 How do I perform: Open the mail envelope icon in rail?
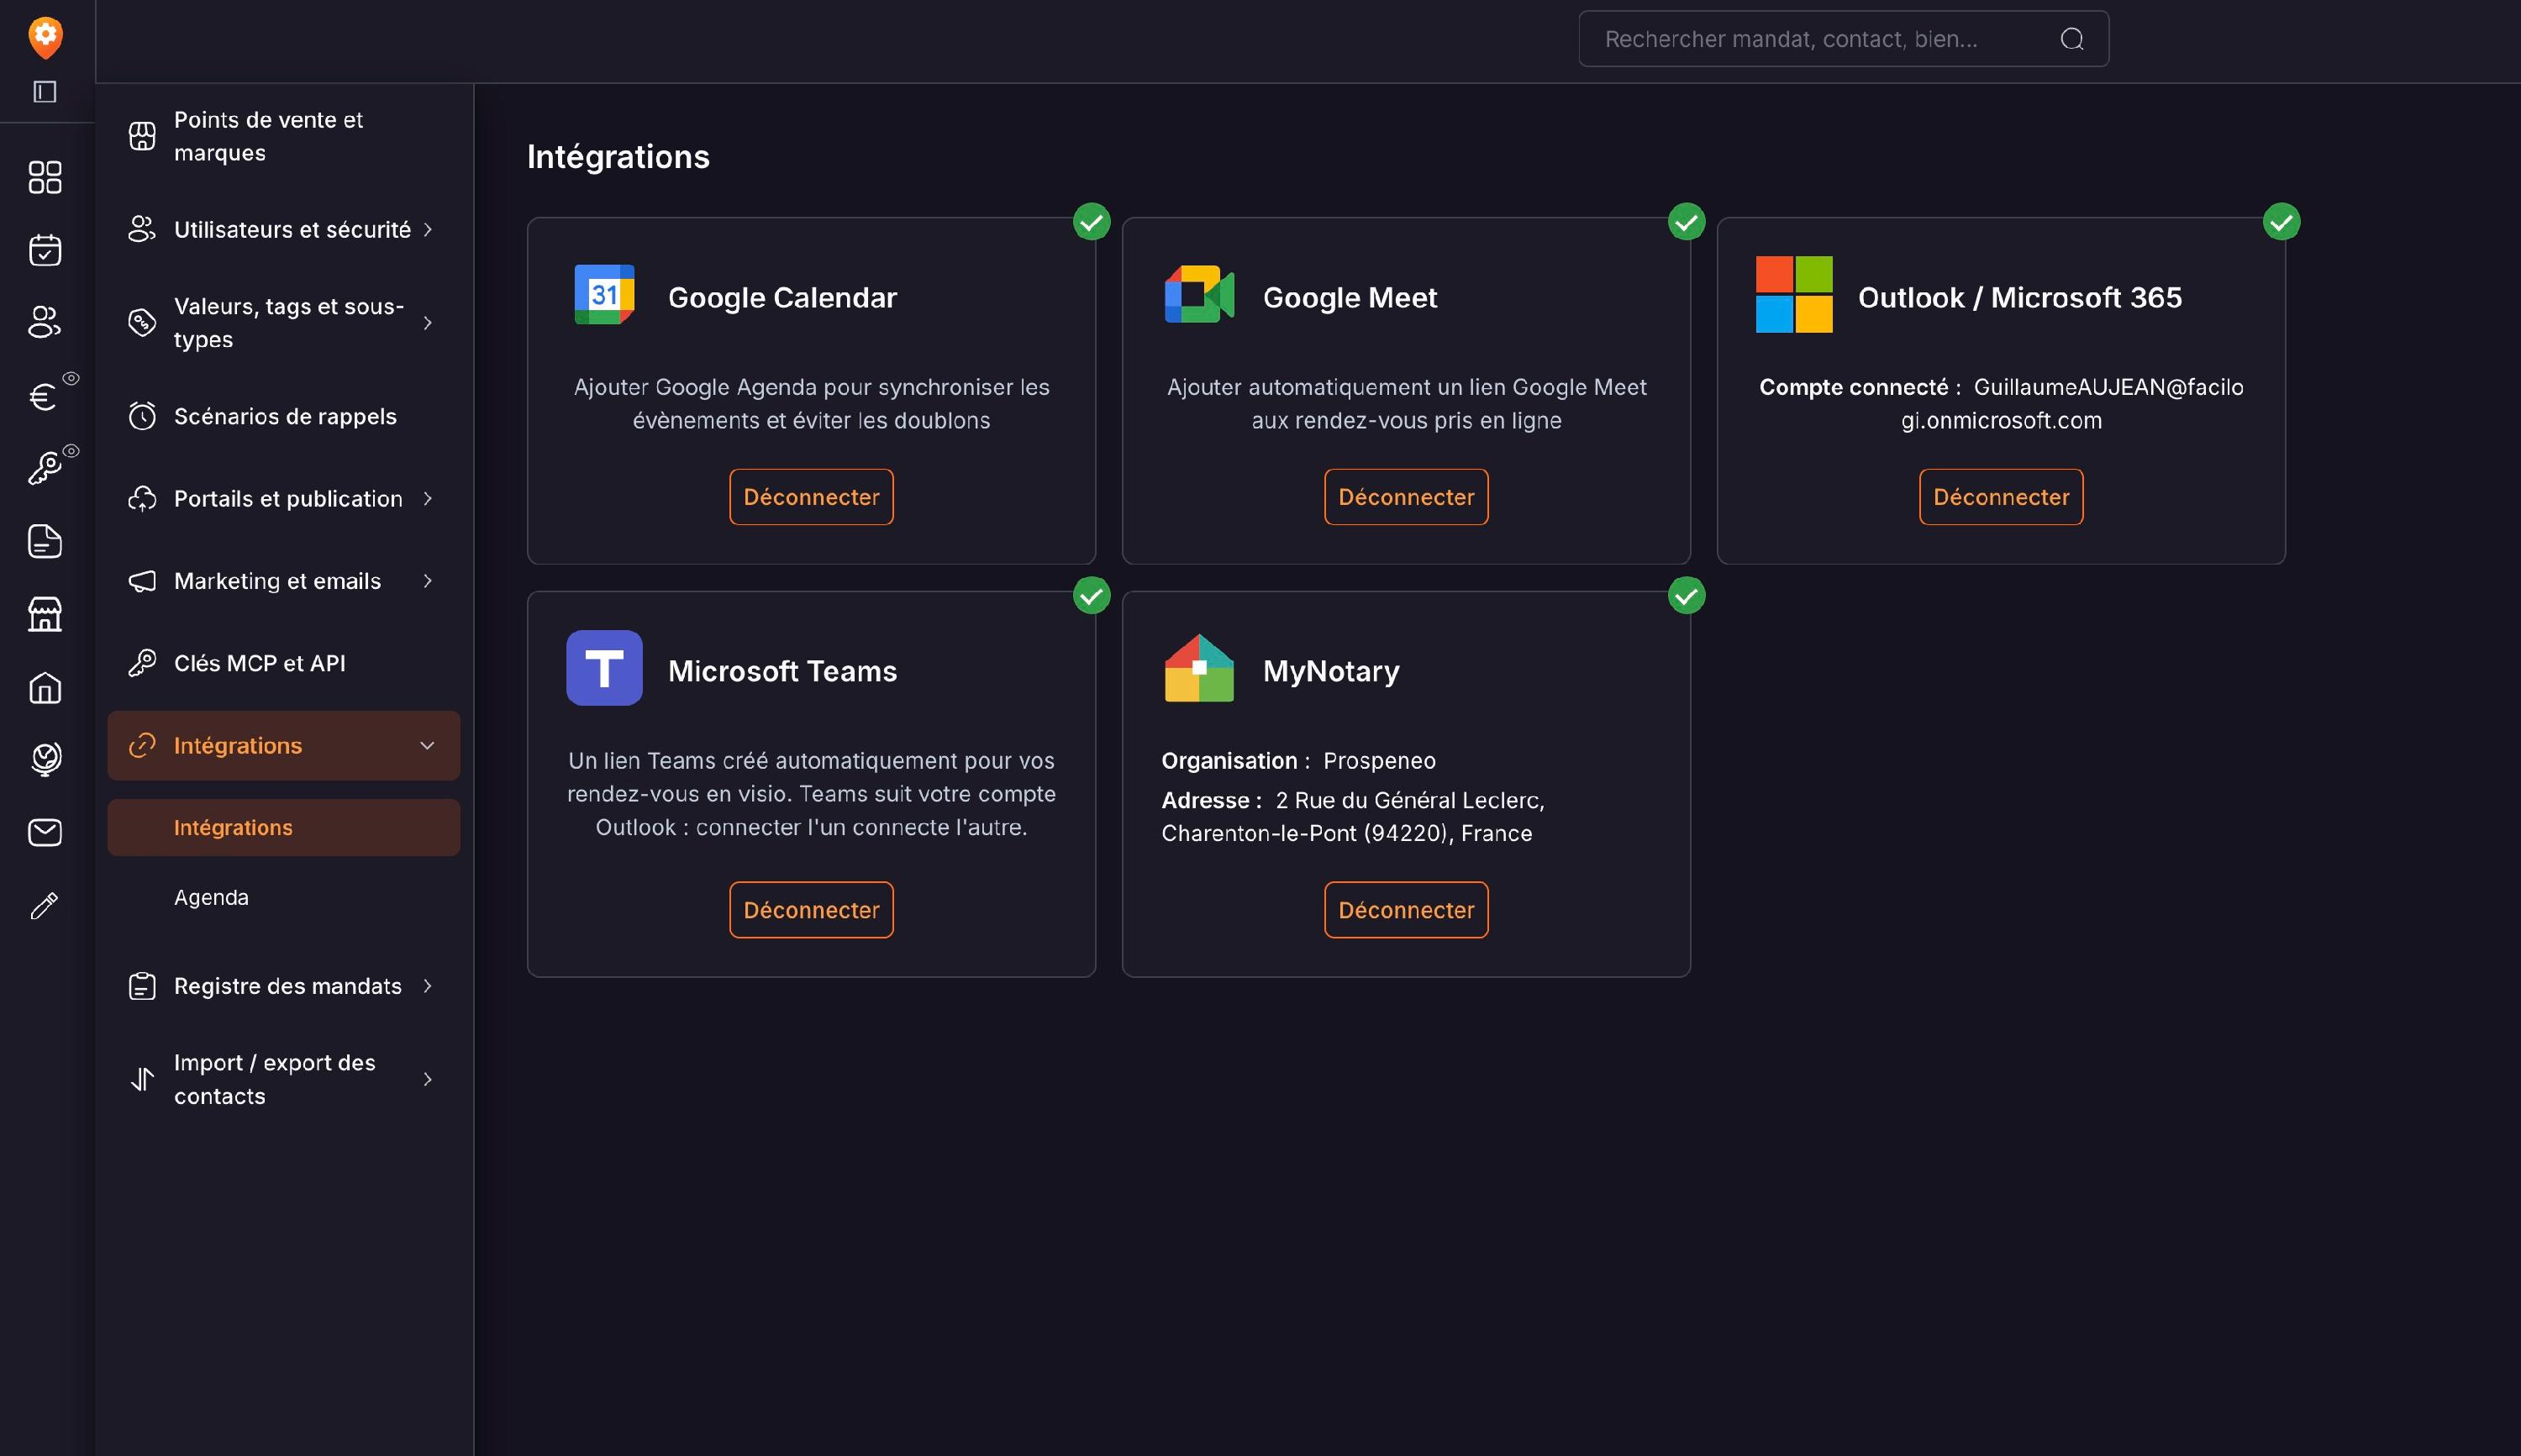pyautogui.click(x=45, y=832)
